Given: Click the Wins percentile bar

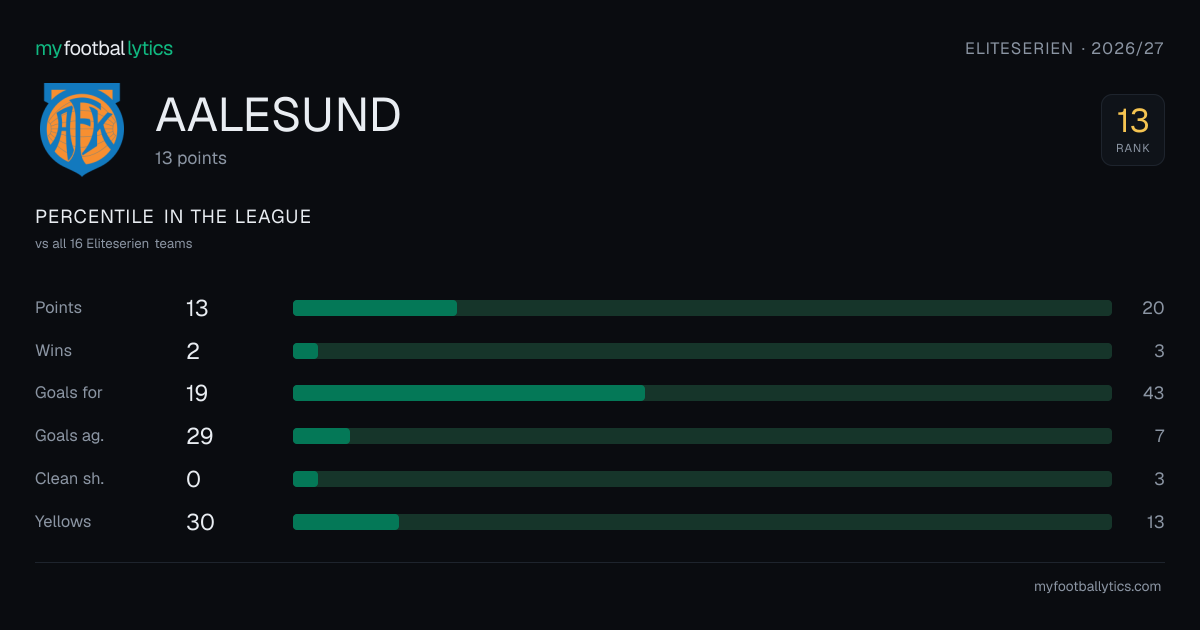Looking at the screenshot, I should coord(702,351).
